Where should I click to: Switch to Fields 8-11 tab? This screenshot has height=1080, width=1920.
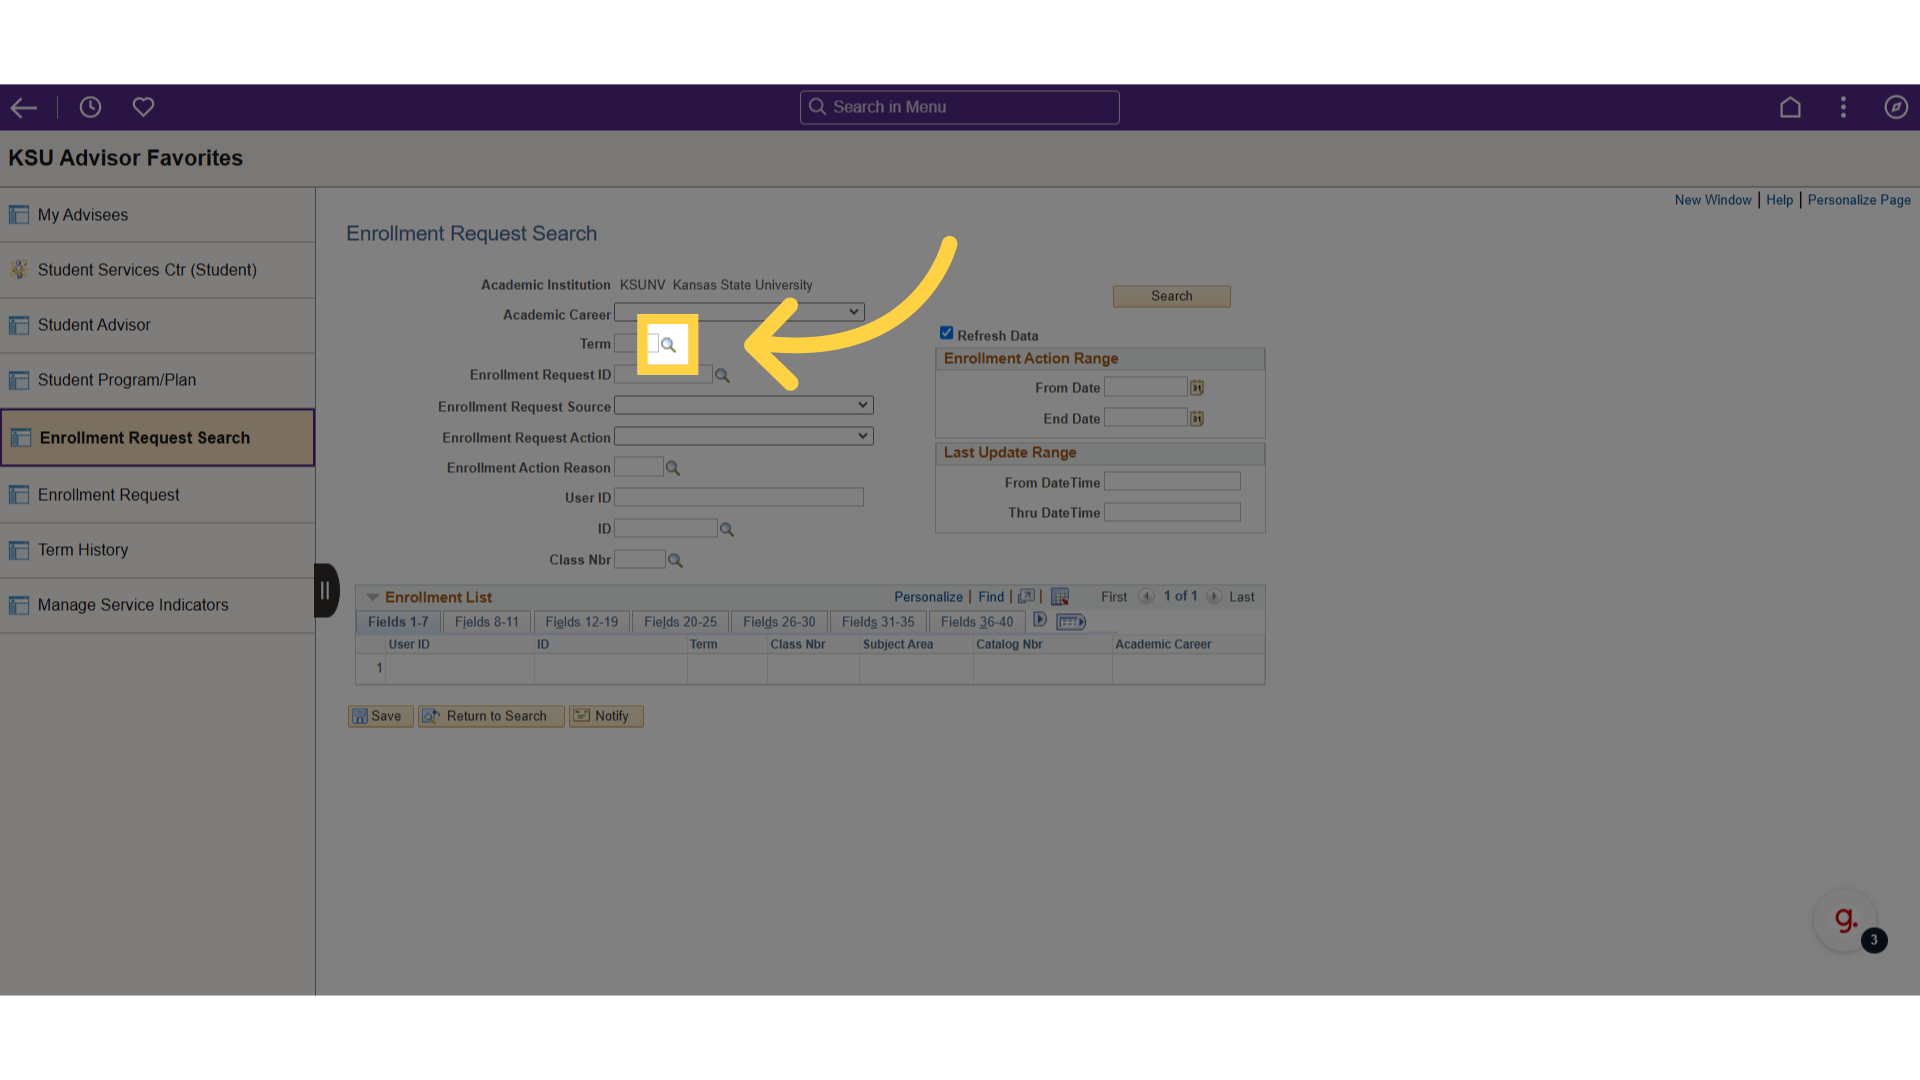(487, 622)
